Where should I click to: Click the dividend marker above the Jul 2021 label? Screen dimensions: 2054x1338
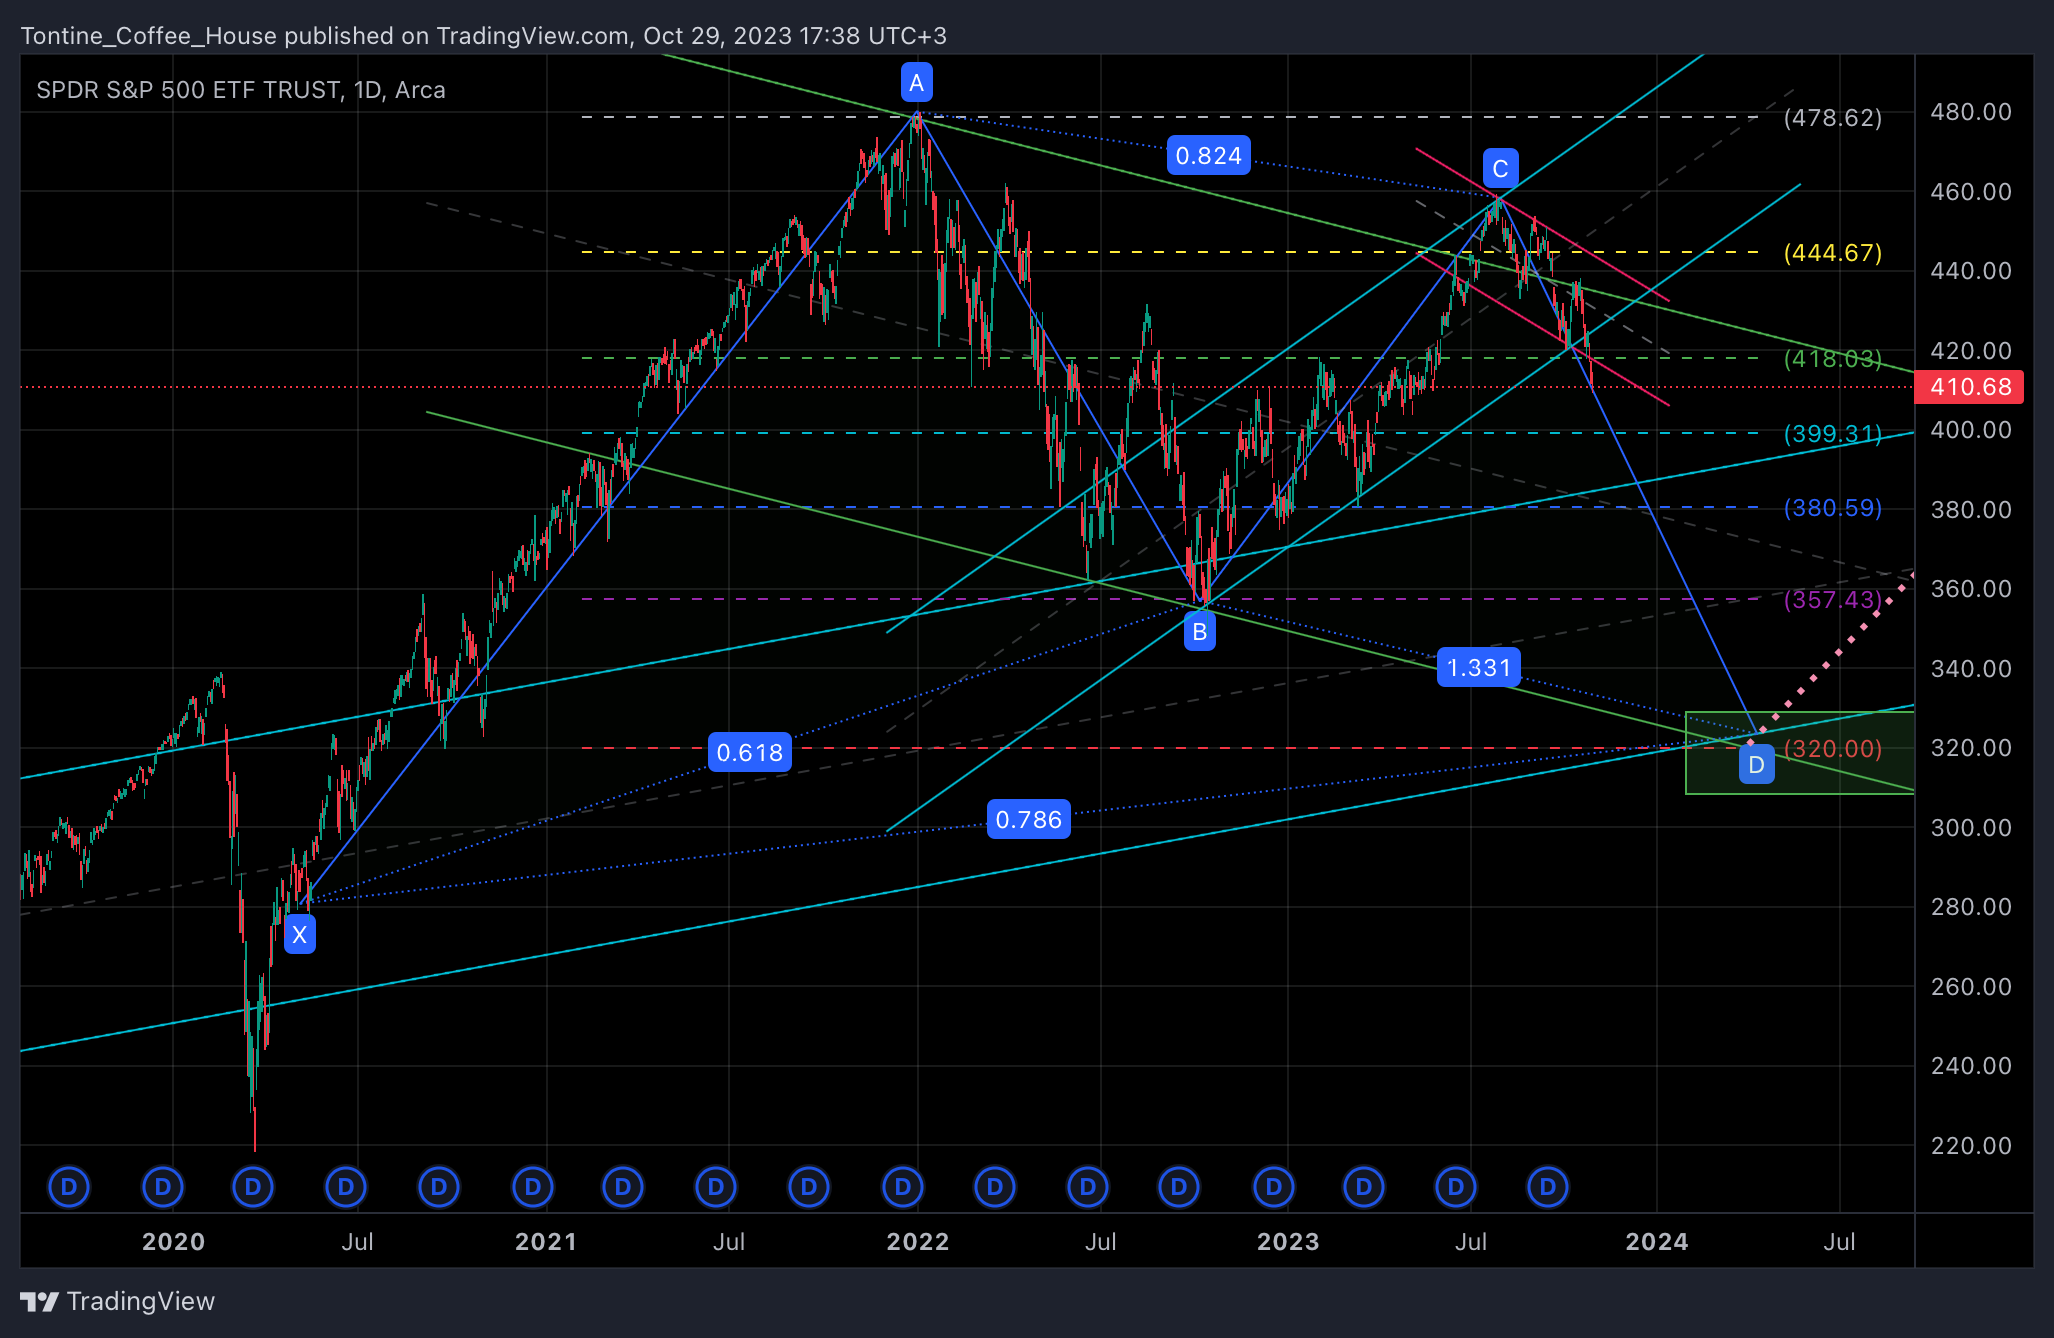pyautogui.click(x=716, y=1187)
